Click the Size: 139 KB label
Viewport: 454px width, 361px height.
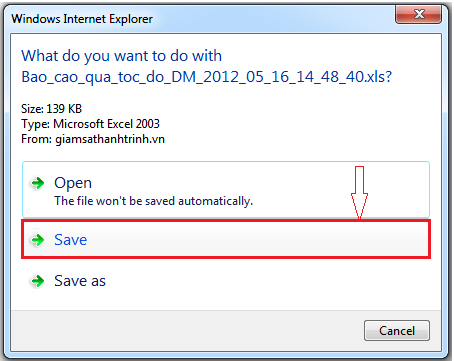coord(51,109)
